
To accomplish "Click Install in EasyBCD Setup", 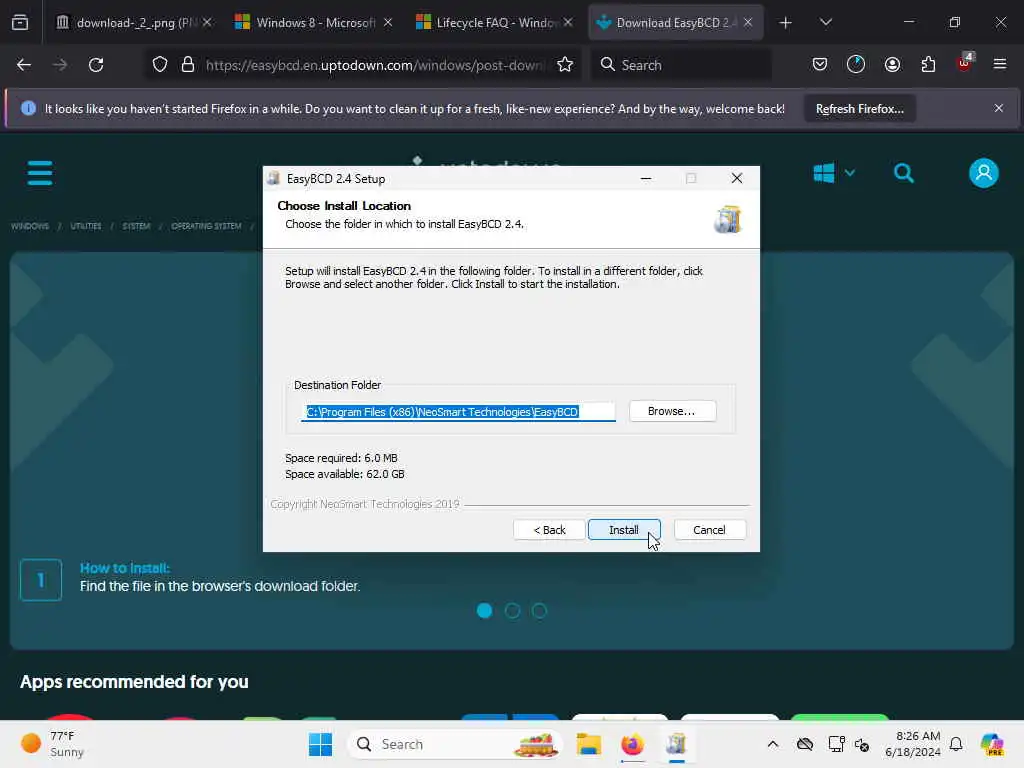I will coord(624,530).
